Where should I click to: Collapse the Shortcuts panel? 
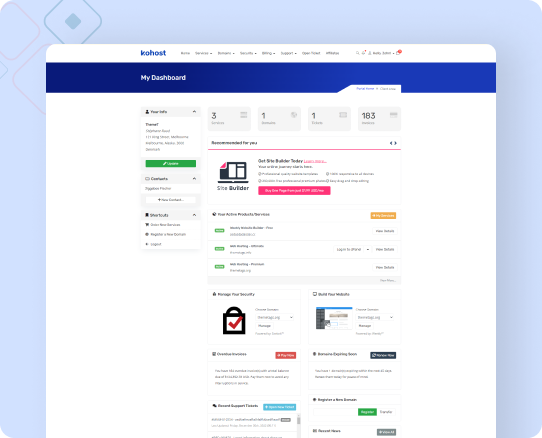coord(194,215)
